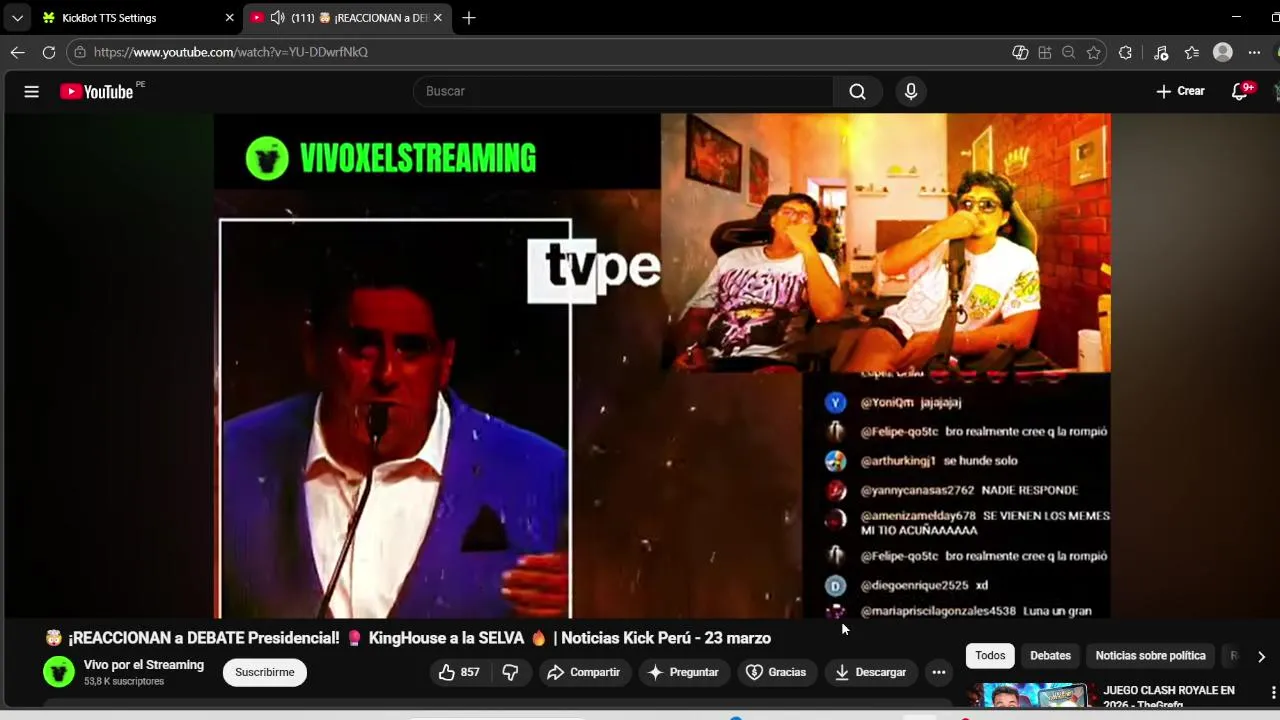
Task: Close the KickBot TTS Settings tab
Action: coord(229,18)
